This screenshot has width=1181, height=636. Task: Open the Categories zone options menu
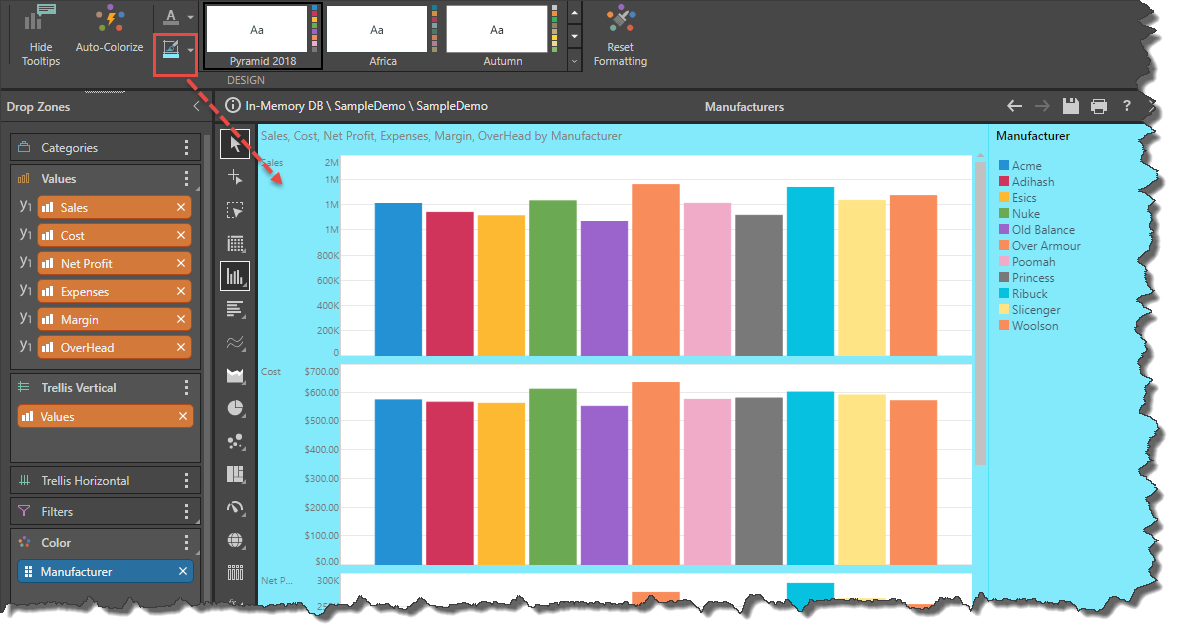(186, 148)
